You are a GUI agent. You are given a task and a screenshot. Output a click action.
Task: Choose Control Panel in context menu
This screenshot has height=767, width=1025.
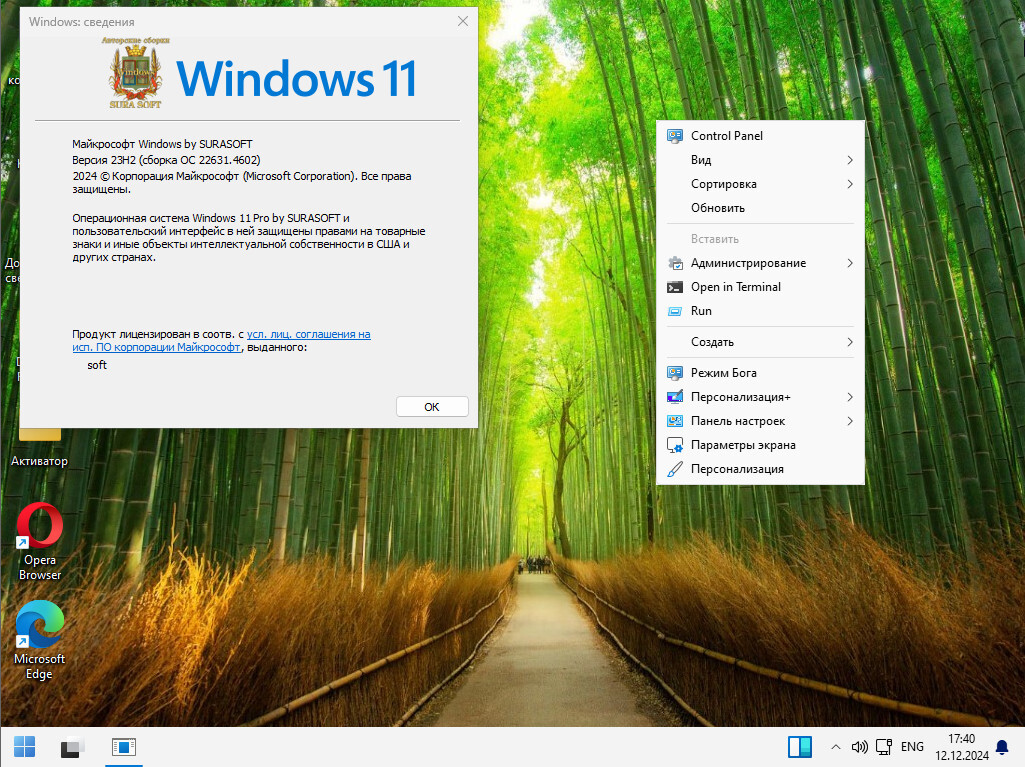[x=760, y=135]
